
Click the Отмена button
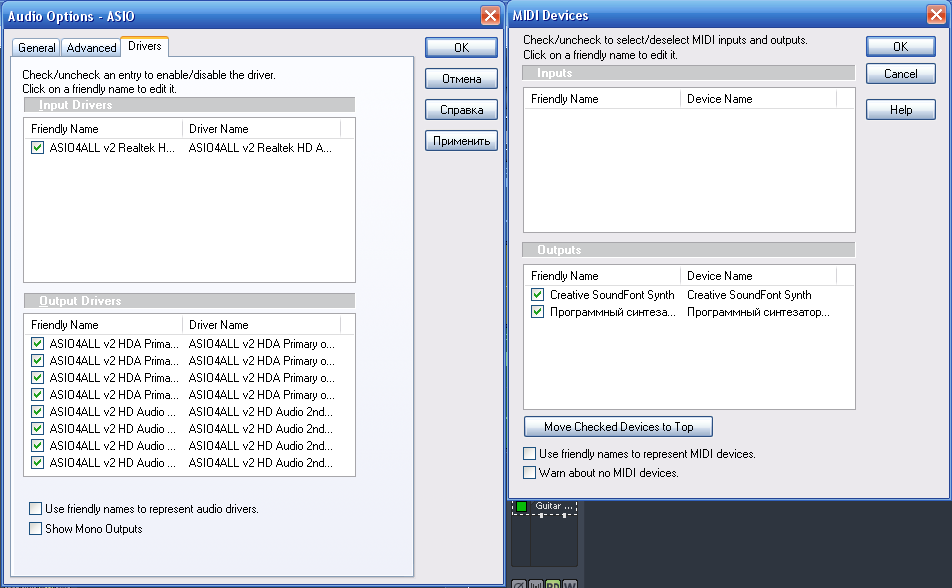pos(461,79)
